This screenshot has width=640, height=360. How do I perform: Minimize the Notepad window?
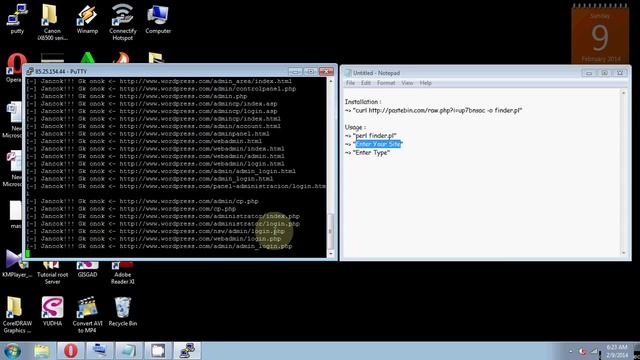[x=589, y=73]
